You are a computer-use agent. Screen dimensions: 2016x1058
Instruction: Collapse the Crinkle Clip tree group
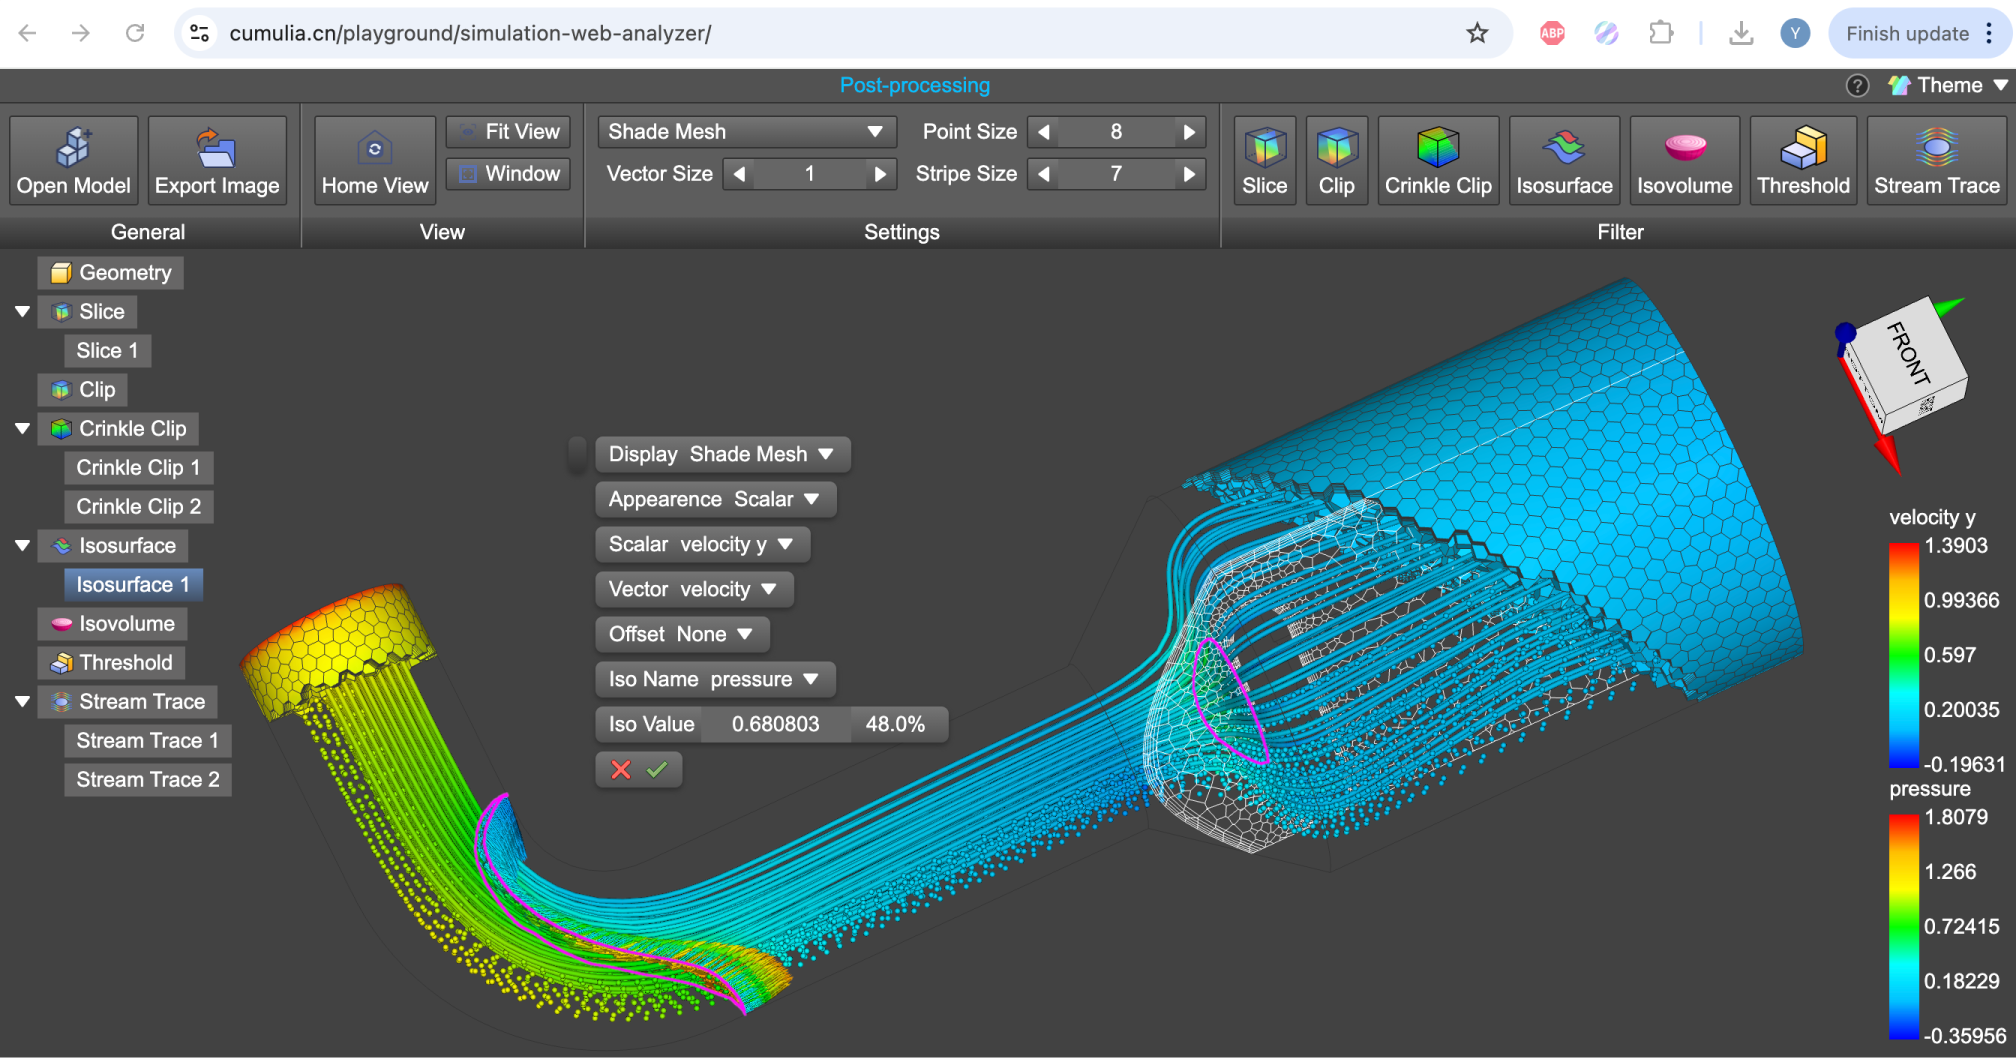click(22, 429)
